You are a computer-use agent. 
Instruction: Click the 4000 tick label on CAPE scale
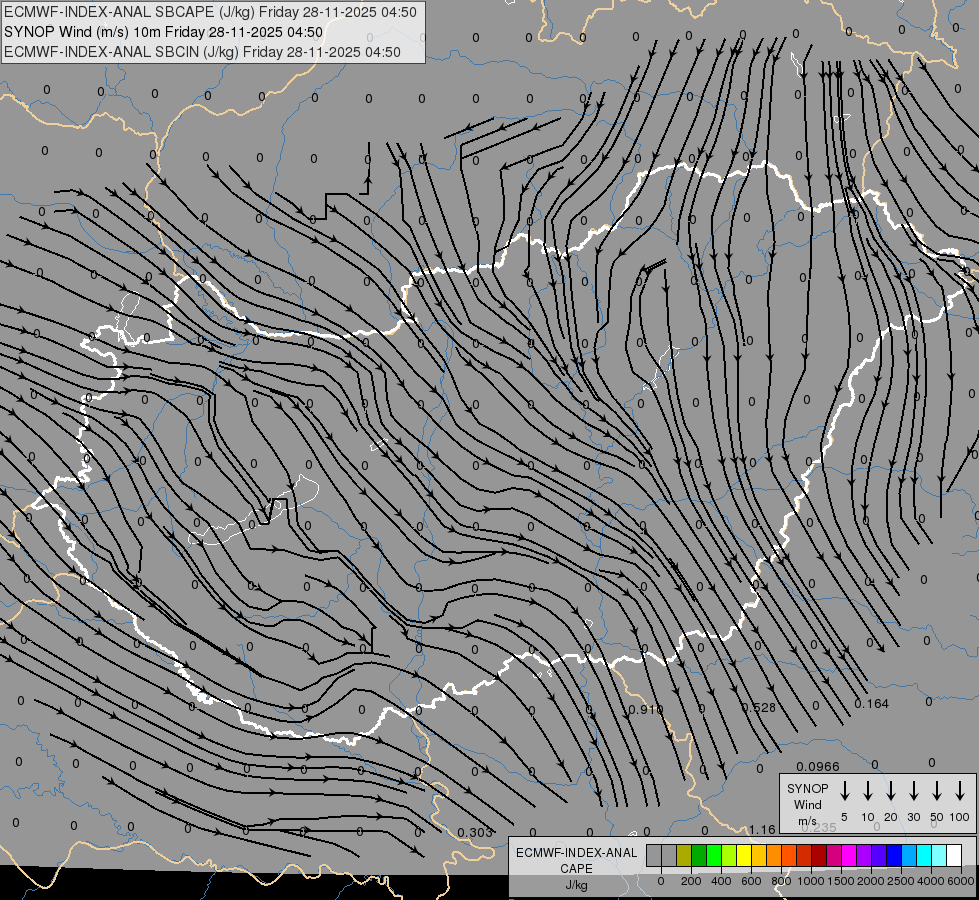tap(931, 881)
